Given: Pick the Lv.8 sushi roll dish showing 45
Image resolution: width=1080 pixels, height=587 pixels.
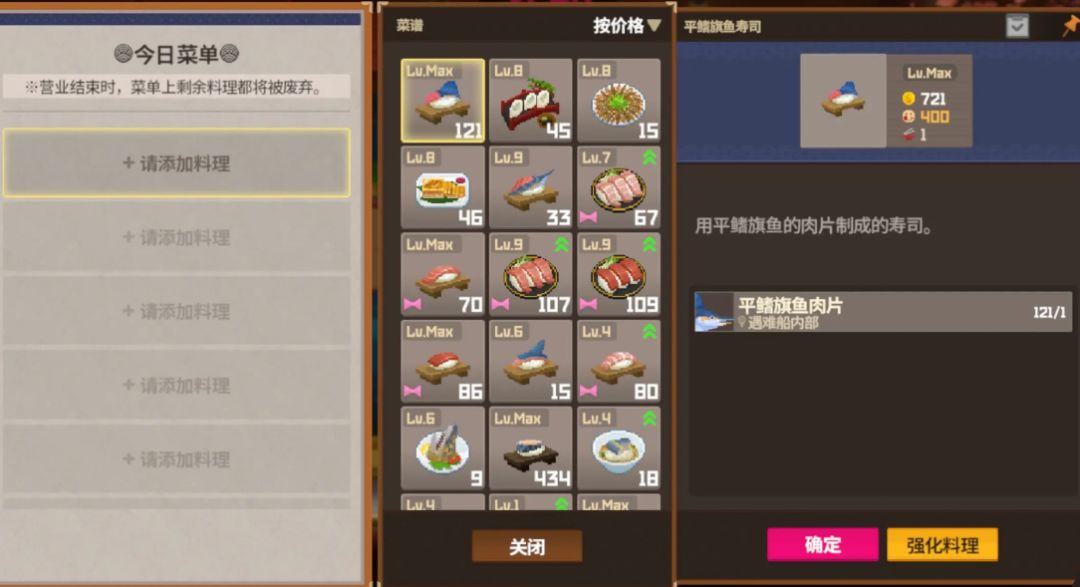Looking at the screenshot, I should coord(530,101).
